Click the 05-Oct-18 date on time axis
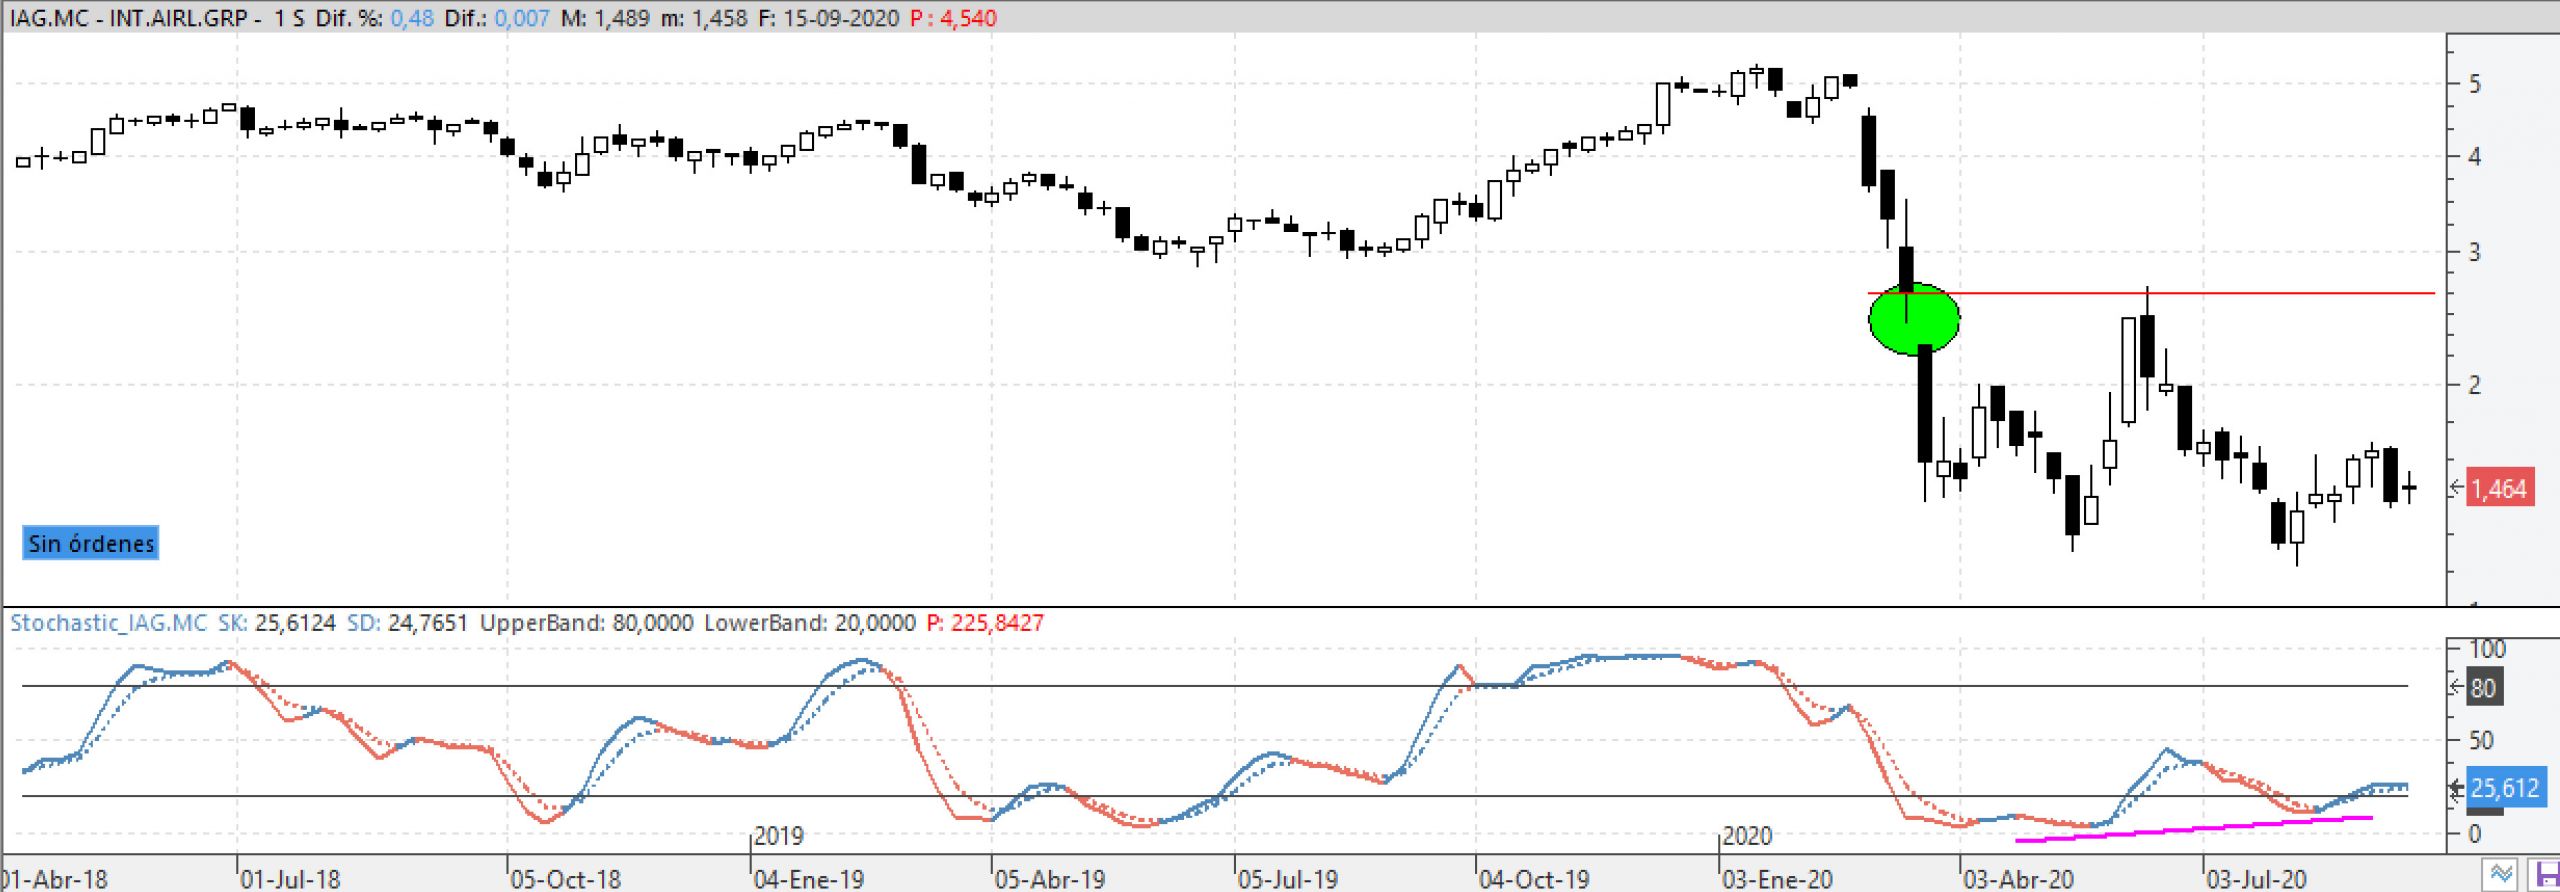The width and height of the screenshot is (2560, 892). tap(565, 879)
